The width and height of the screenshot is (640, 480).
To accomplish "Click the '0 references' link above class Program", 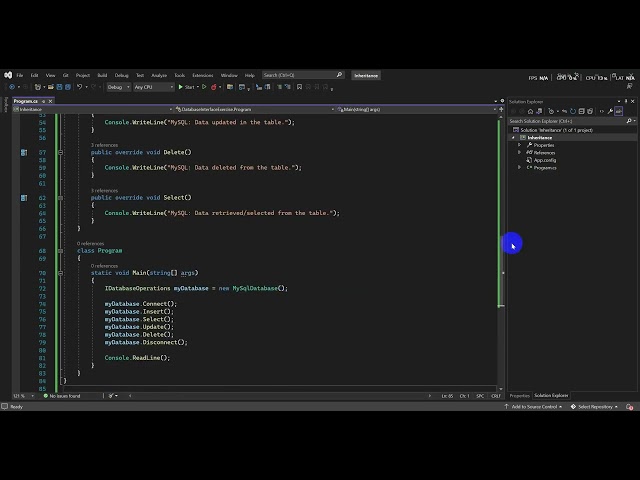I will point(90,243).
